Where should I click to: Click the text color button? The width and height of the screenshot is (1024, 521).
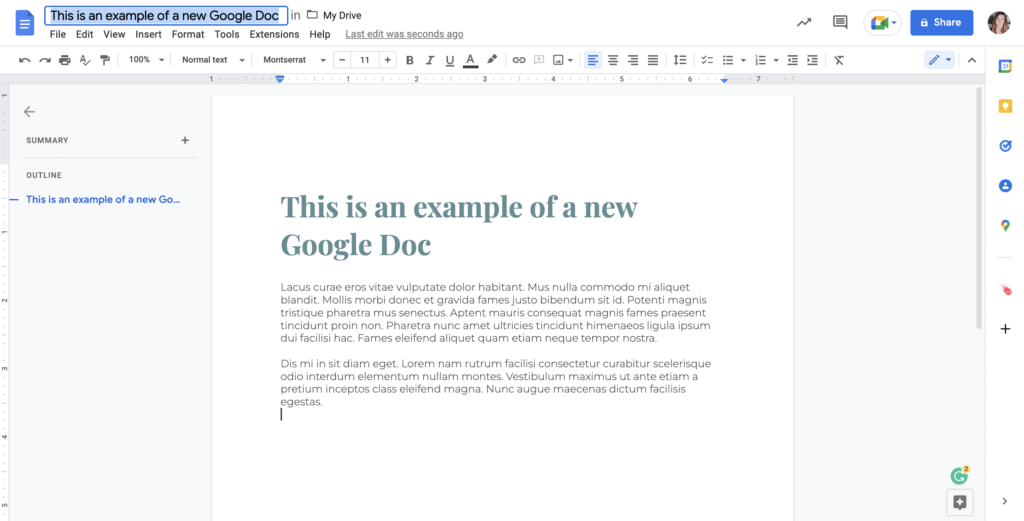[470, 60]
